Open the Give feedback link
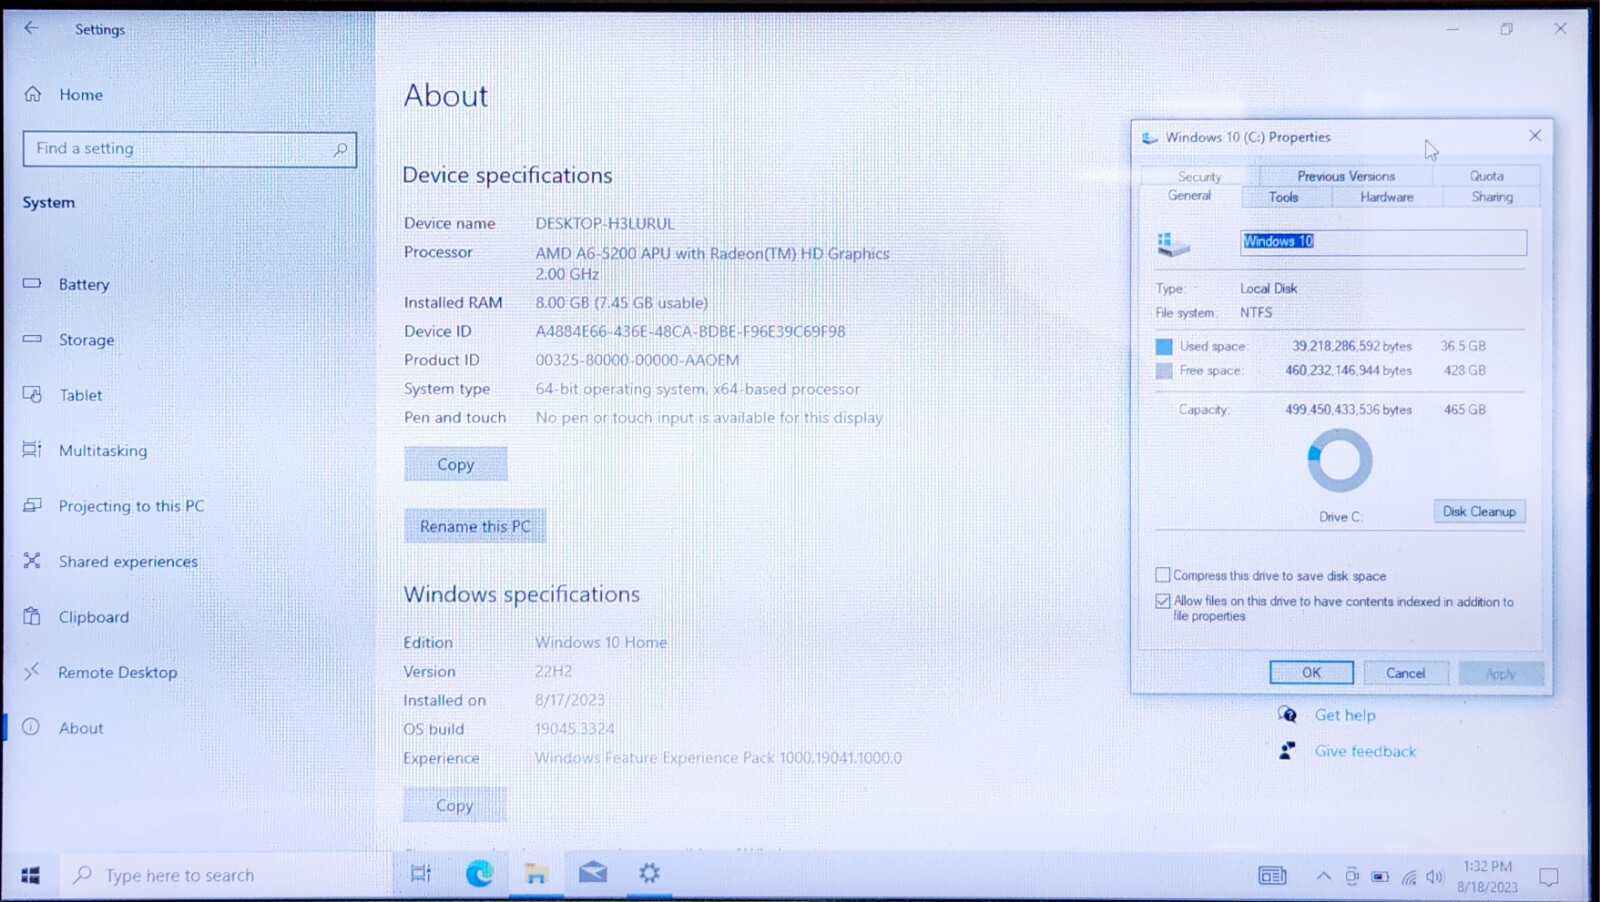Image resolution: width=1600 pixels, height=902 pixels. 1365,751
